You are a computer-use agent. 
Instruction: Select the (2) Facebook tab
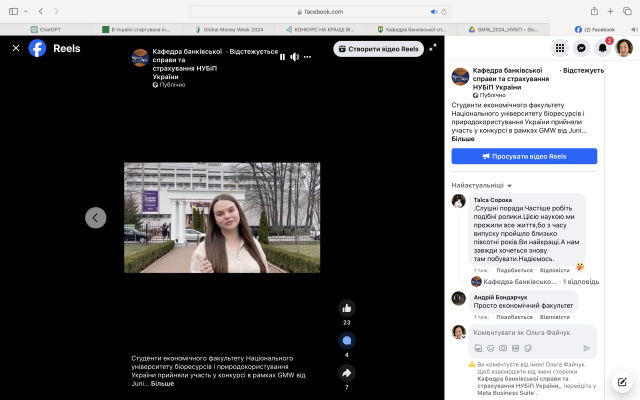click(594, 29)
